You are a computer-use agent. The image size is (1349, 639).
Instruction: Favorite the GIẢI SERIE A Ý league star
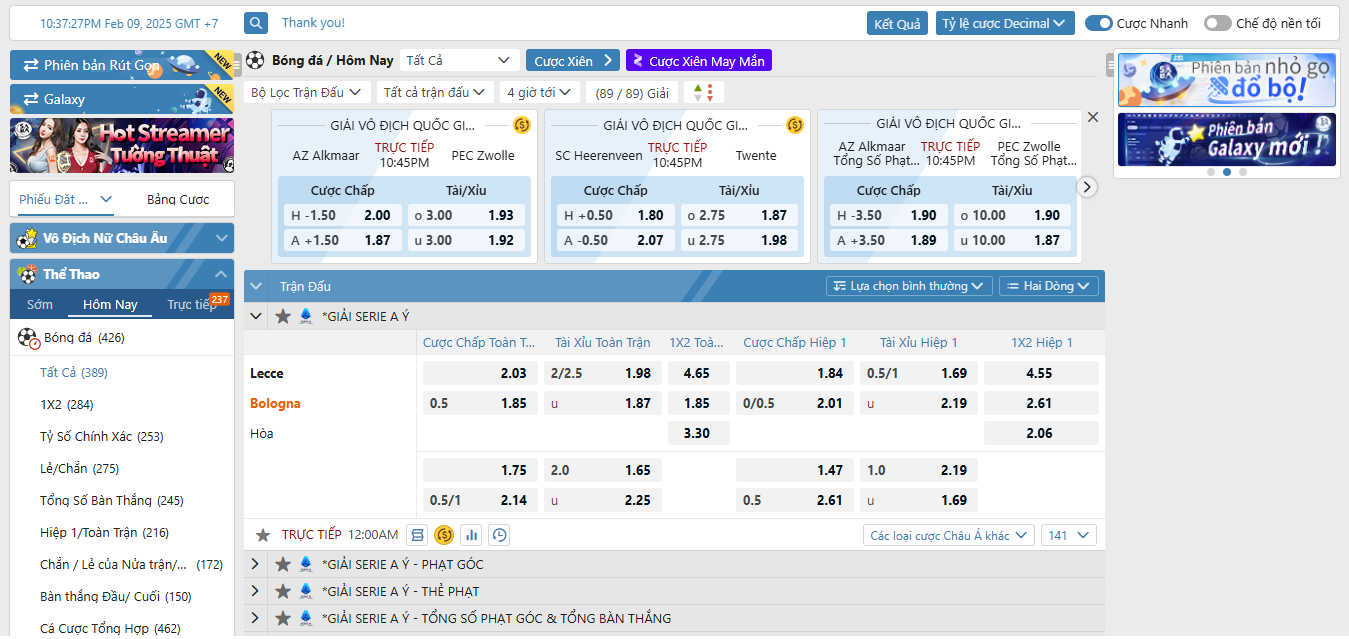(283, 316)
